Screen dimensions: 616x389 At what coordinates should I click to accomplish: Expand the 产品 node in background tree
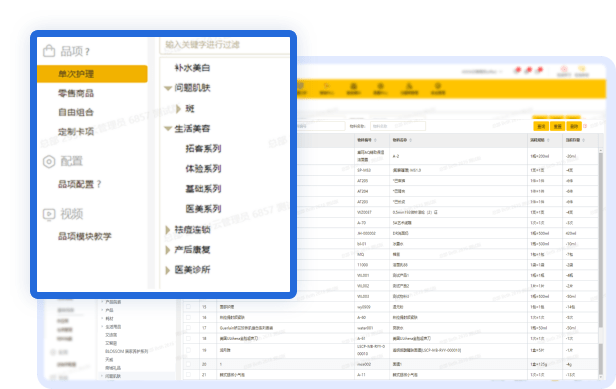[102, 310]
